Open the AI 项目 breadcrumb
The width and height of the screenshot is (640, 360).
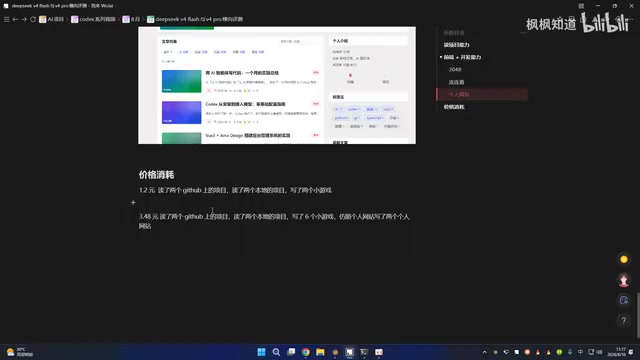(52, 19)
